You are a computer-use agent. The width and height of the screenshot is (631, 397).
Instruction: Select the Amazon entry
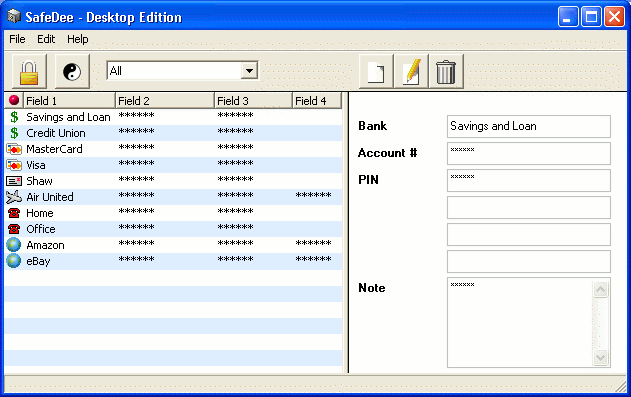[173, 245]
